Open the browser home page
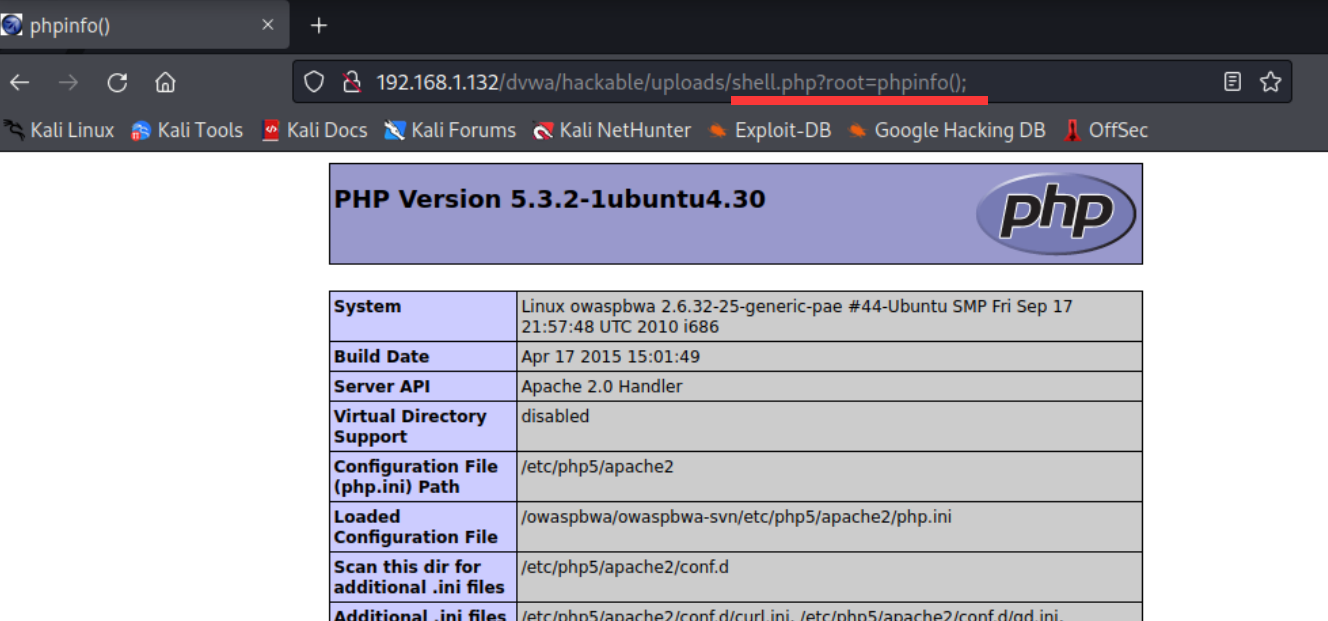 [x=166, y=82]
